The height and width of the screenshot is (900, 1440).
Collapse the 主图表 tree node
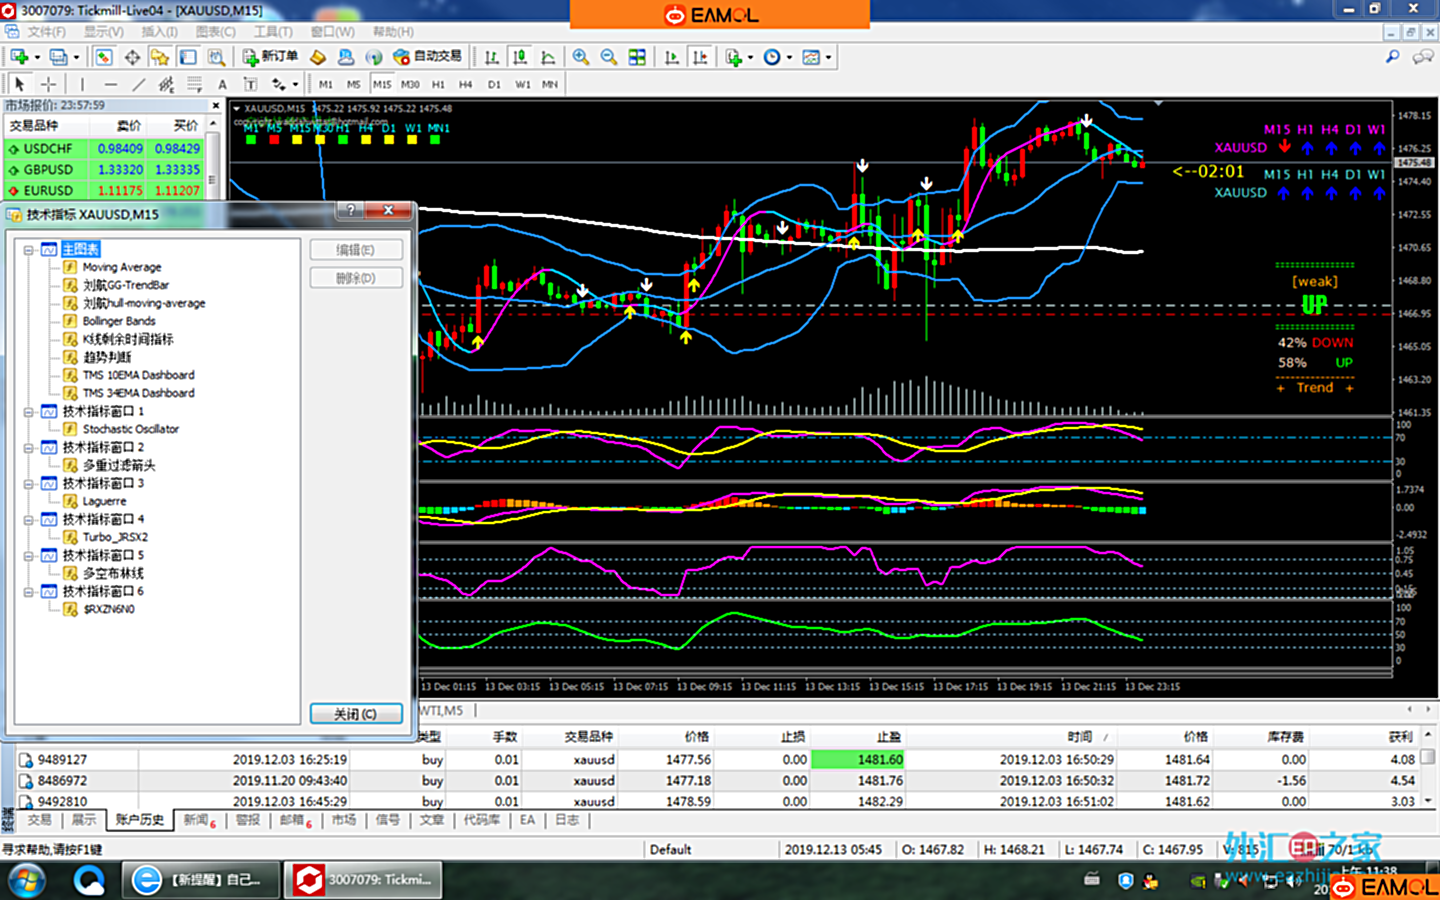[28, 249]
